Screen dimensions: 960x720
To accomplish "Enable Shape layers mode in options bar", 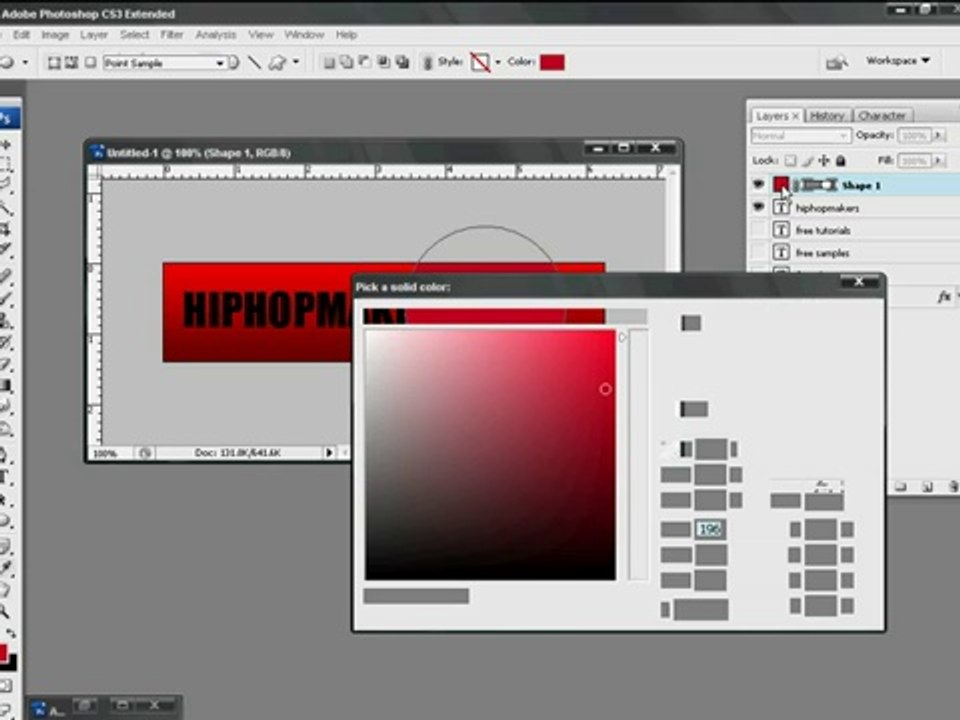I will click(x=54, y=62).
